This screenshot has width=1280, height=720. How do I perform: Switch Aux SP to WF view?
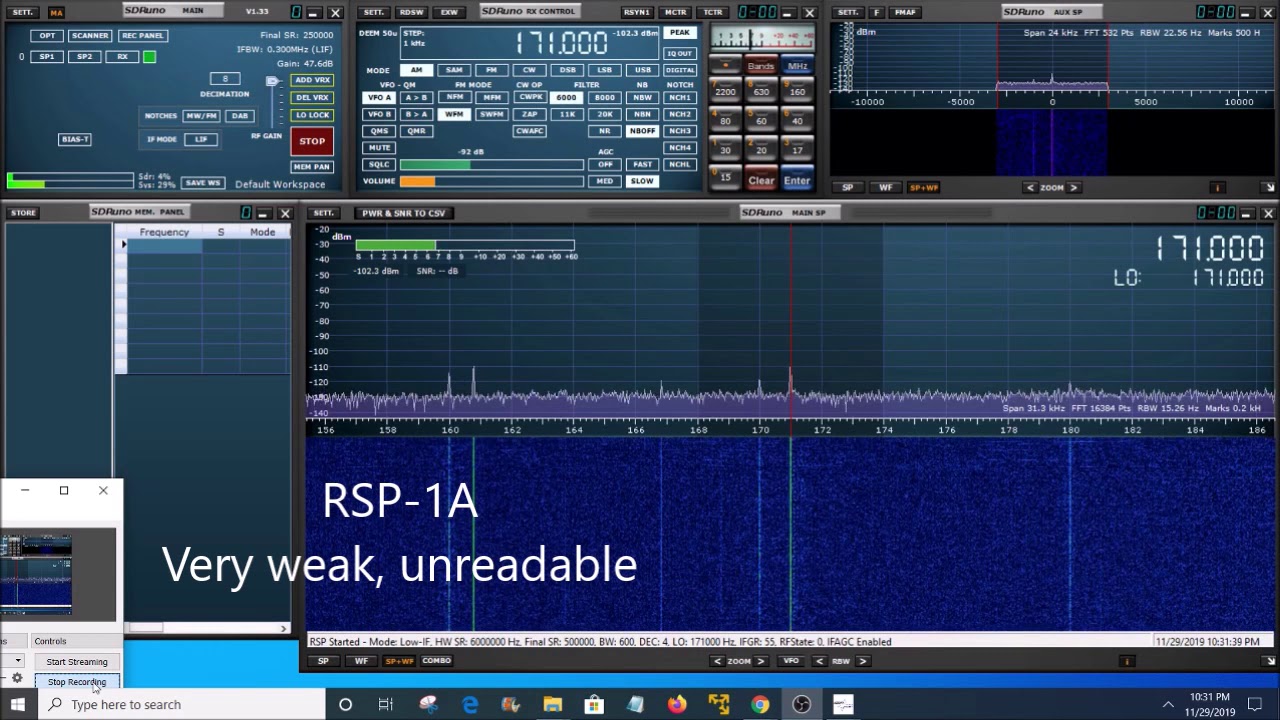[885, 188]
